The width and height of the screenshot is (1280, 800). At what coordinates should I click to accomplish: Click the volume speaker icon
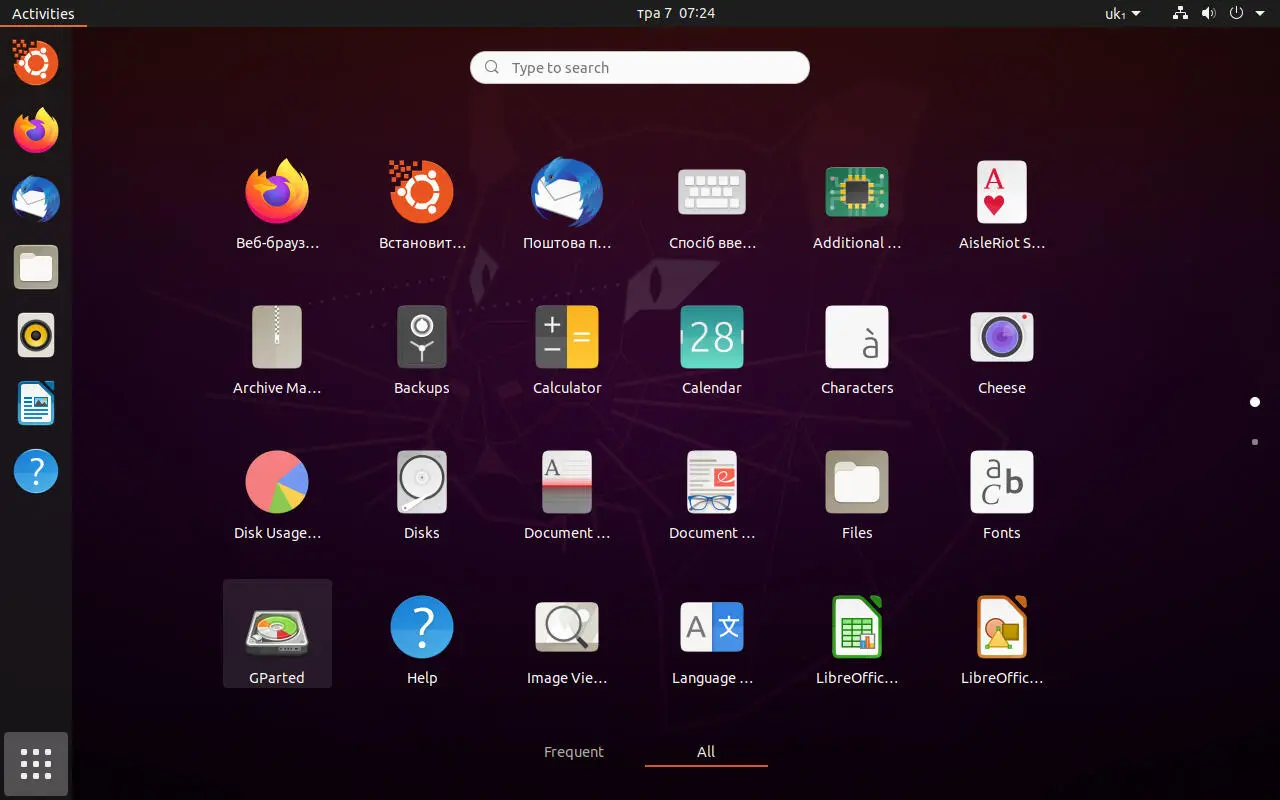[x=1208, y=13]
